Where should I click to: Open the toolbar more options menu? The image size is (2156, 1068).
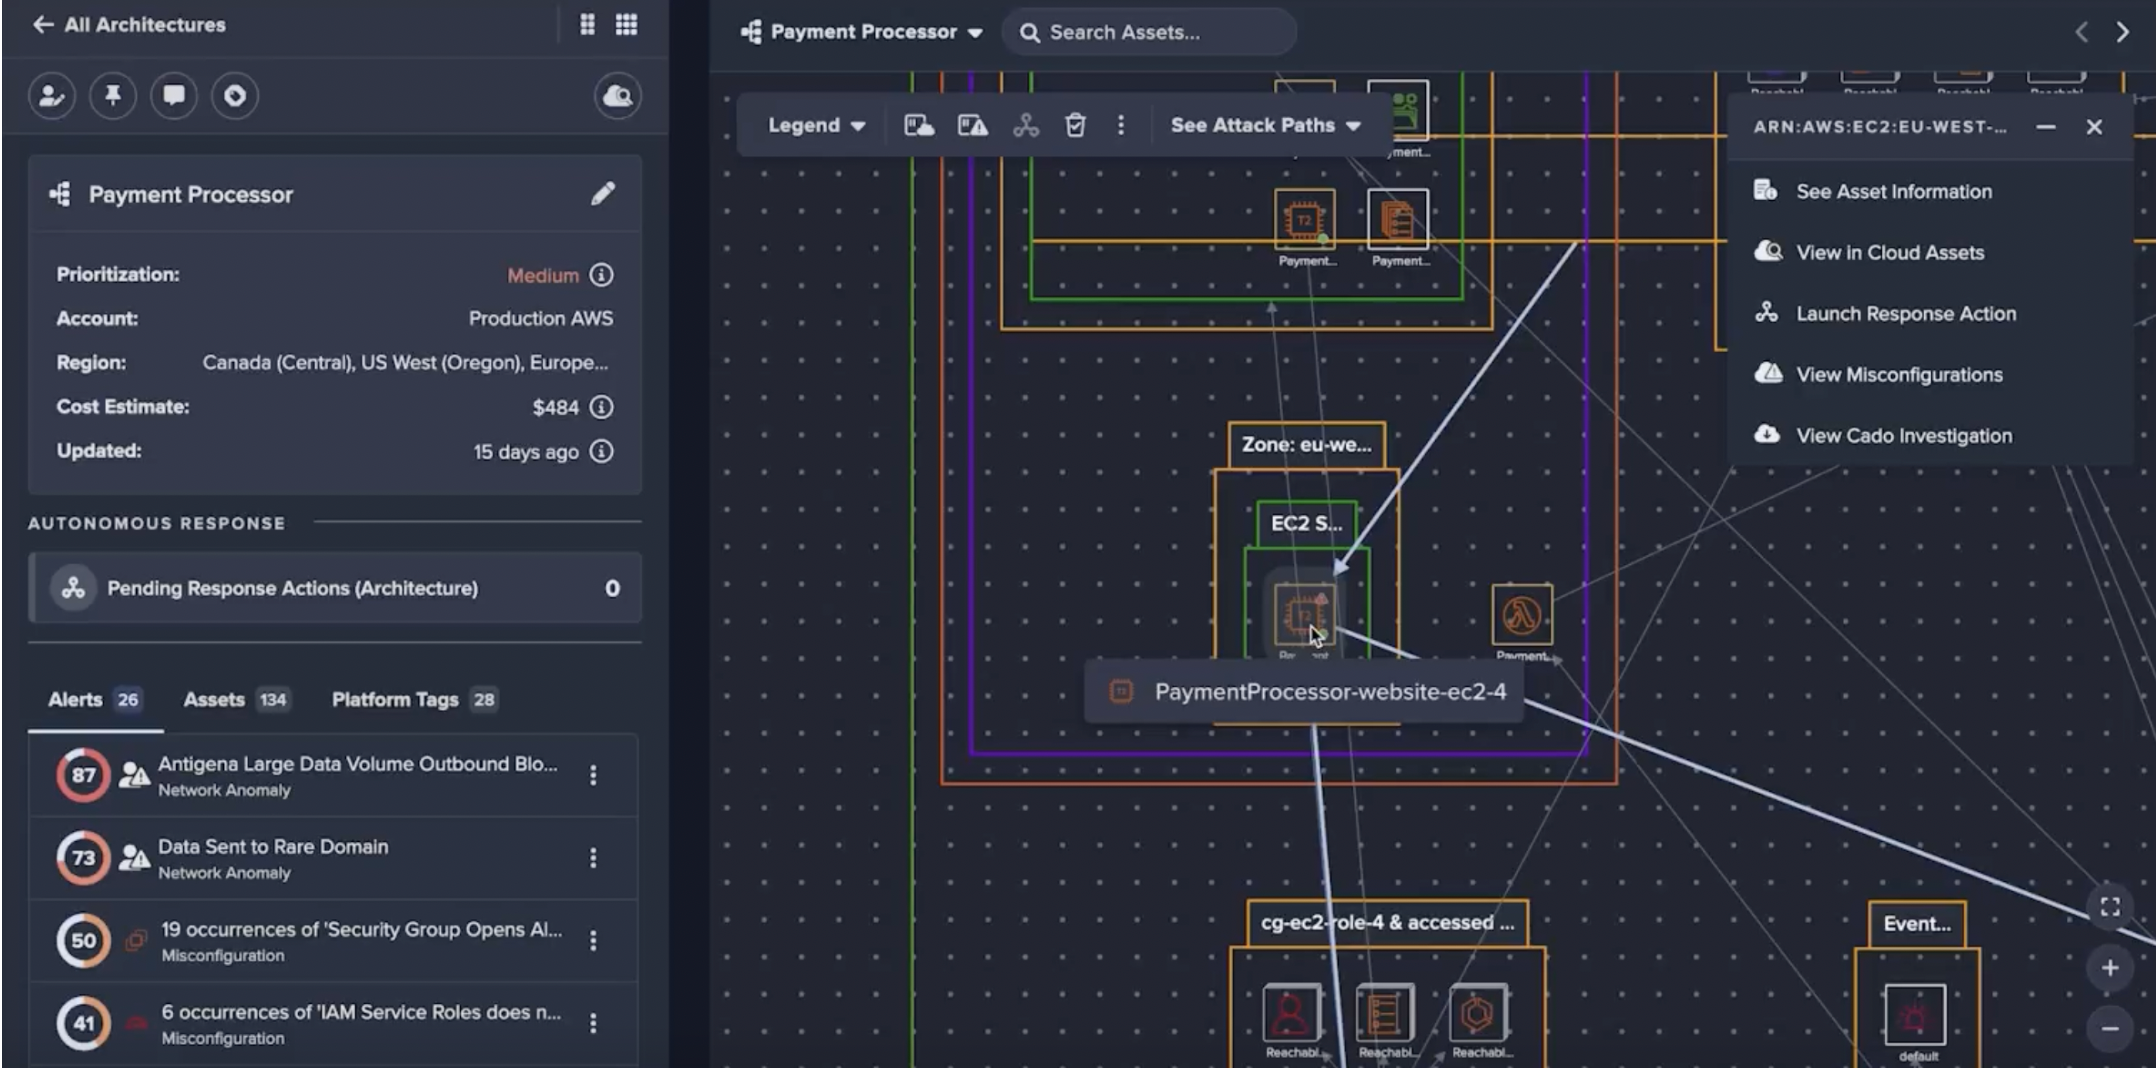point(1121,125)
